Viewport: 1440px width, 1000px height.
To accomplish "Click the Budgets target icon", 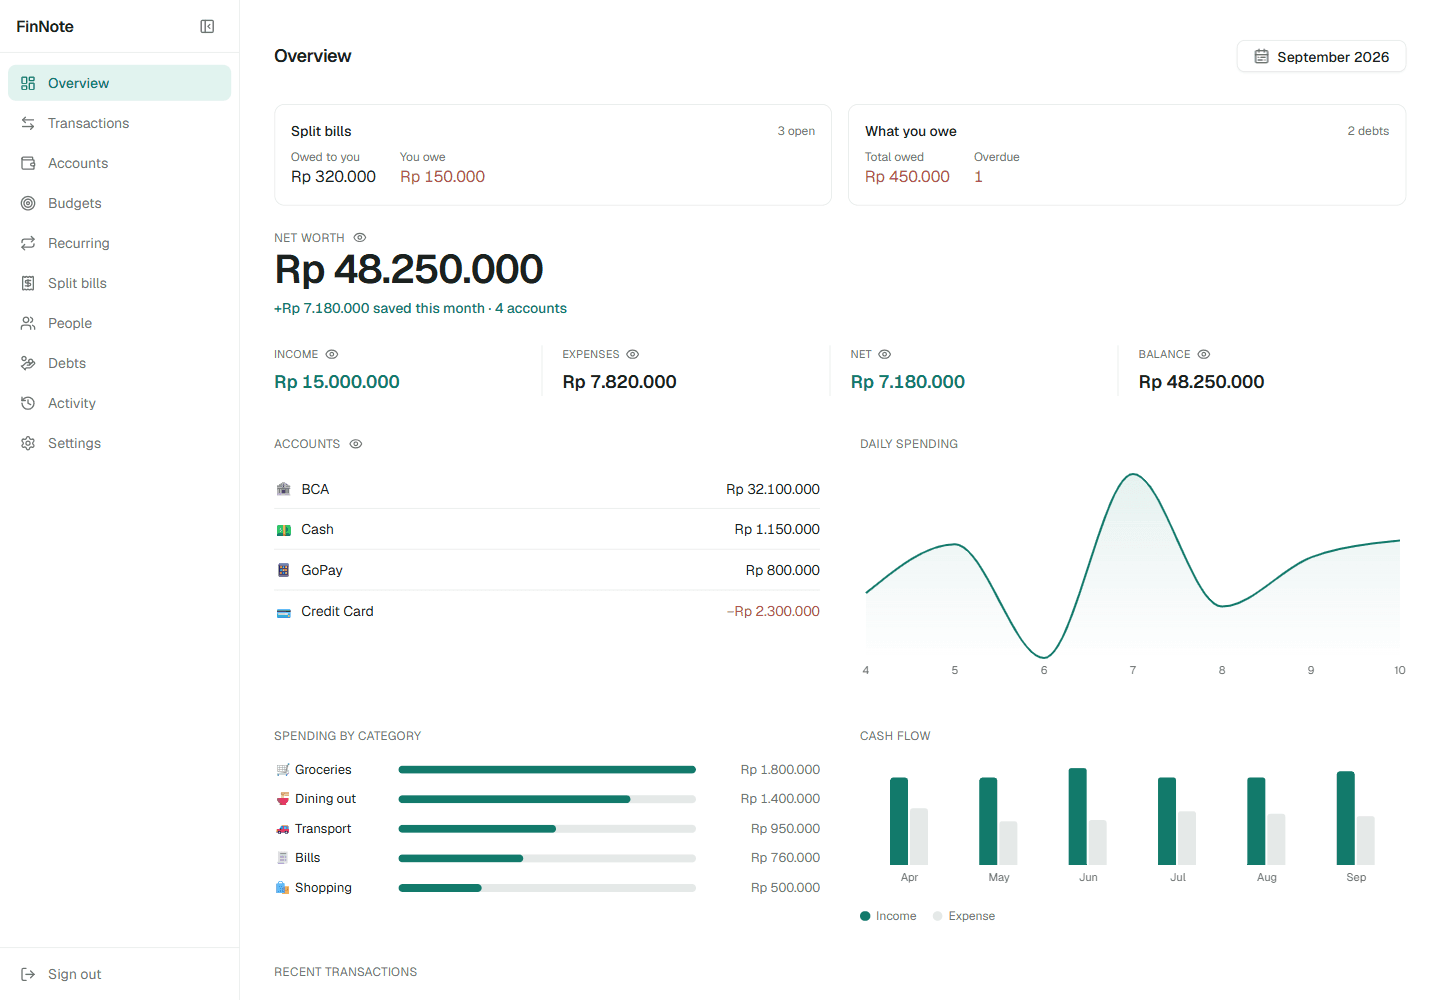I will coord(28,203).
